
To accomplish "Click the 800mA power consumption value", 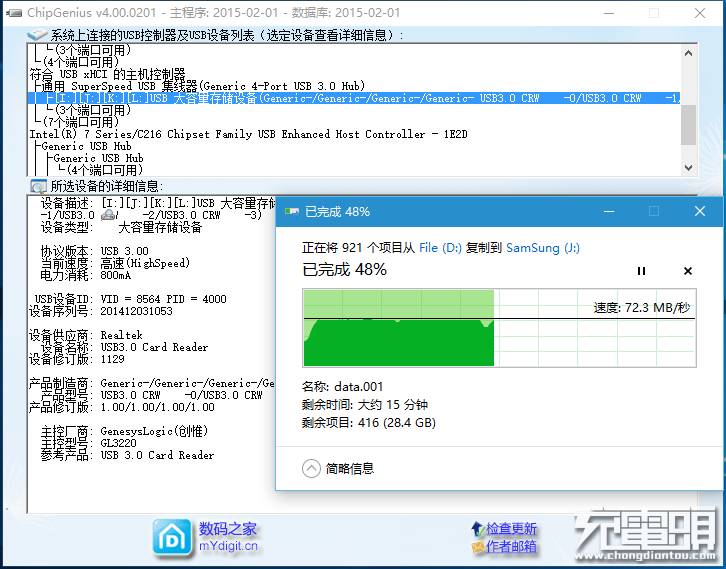I will (116, 275).
